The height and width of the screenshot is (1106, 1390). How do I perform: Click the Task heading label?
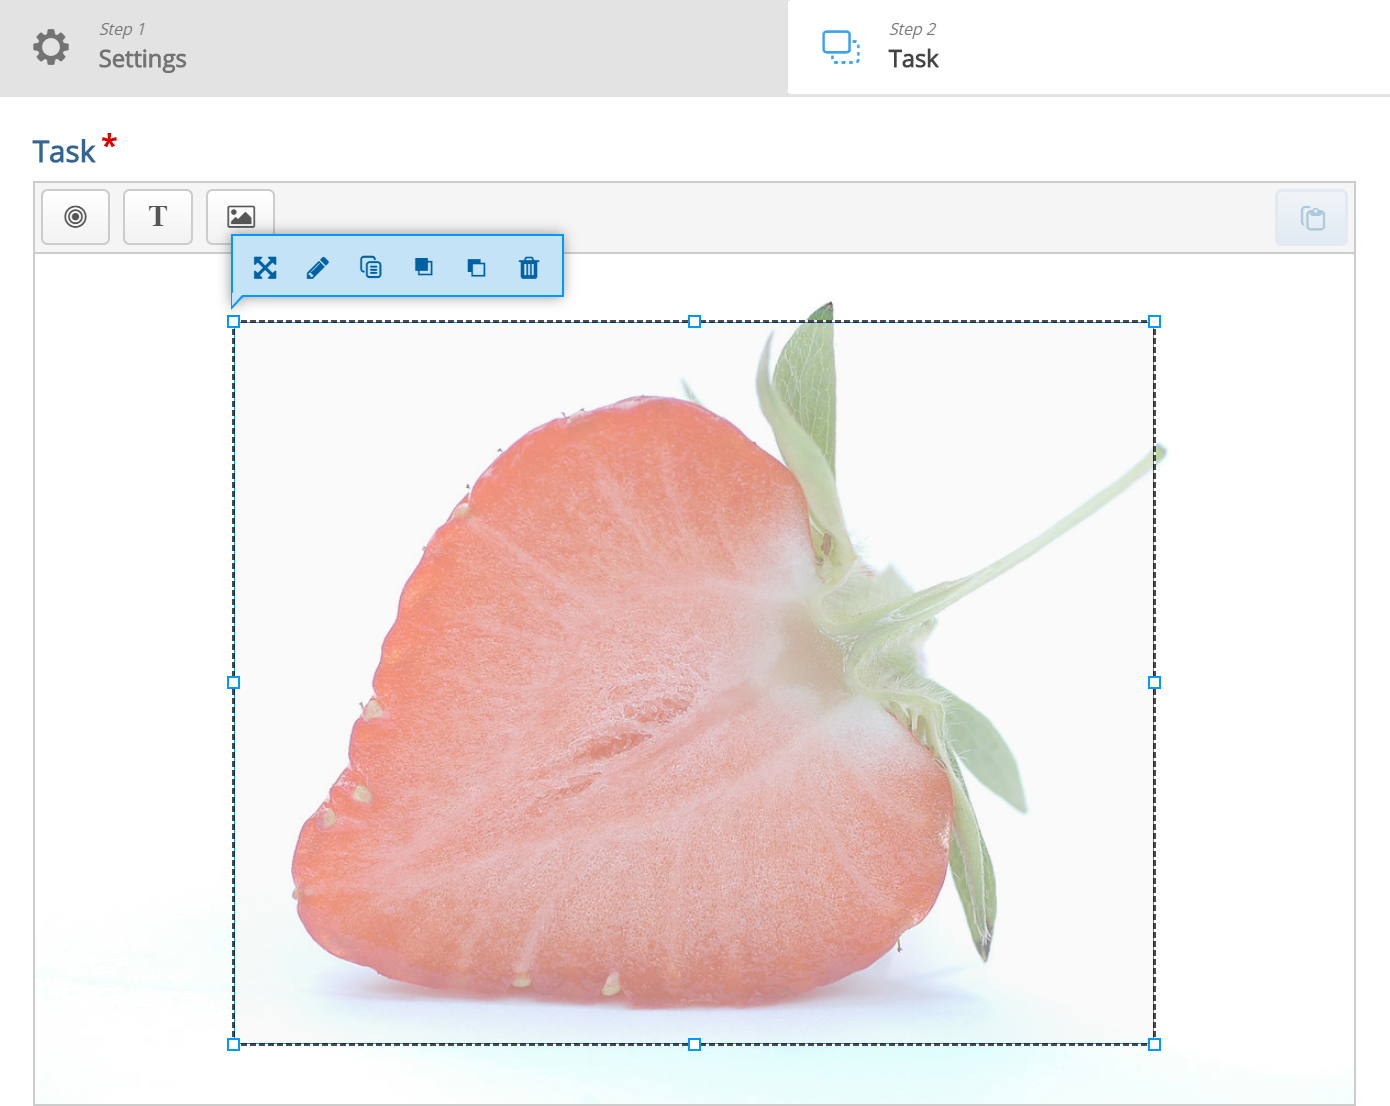64,152
